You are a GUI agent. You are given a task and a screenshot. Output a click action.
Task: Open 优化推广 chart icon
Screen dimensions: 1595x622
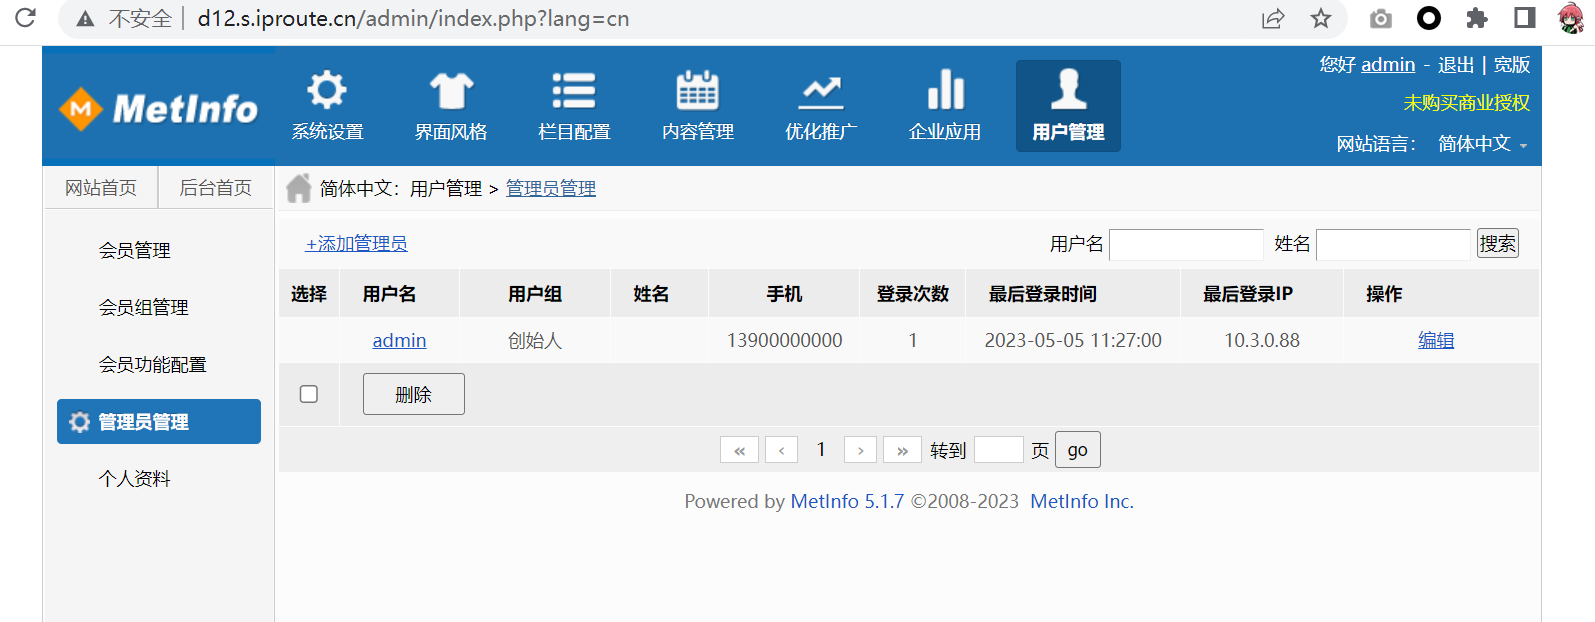(821, 91)
